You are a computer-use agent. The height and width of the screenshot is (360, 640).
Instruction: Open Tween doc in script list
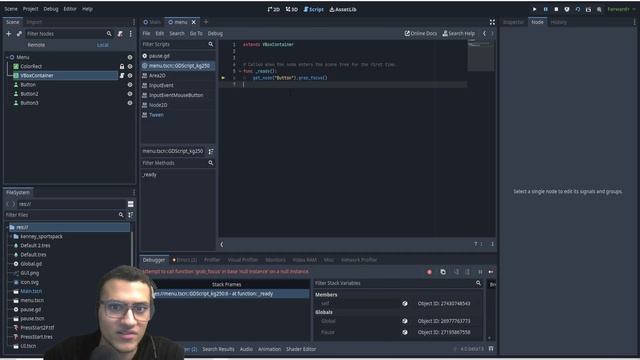[x=156, y=115]
